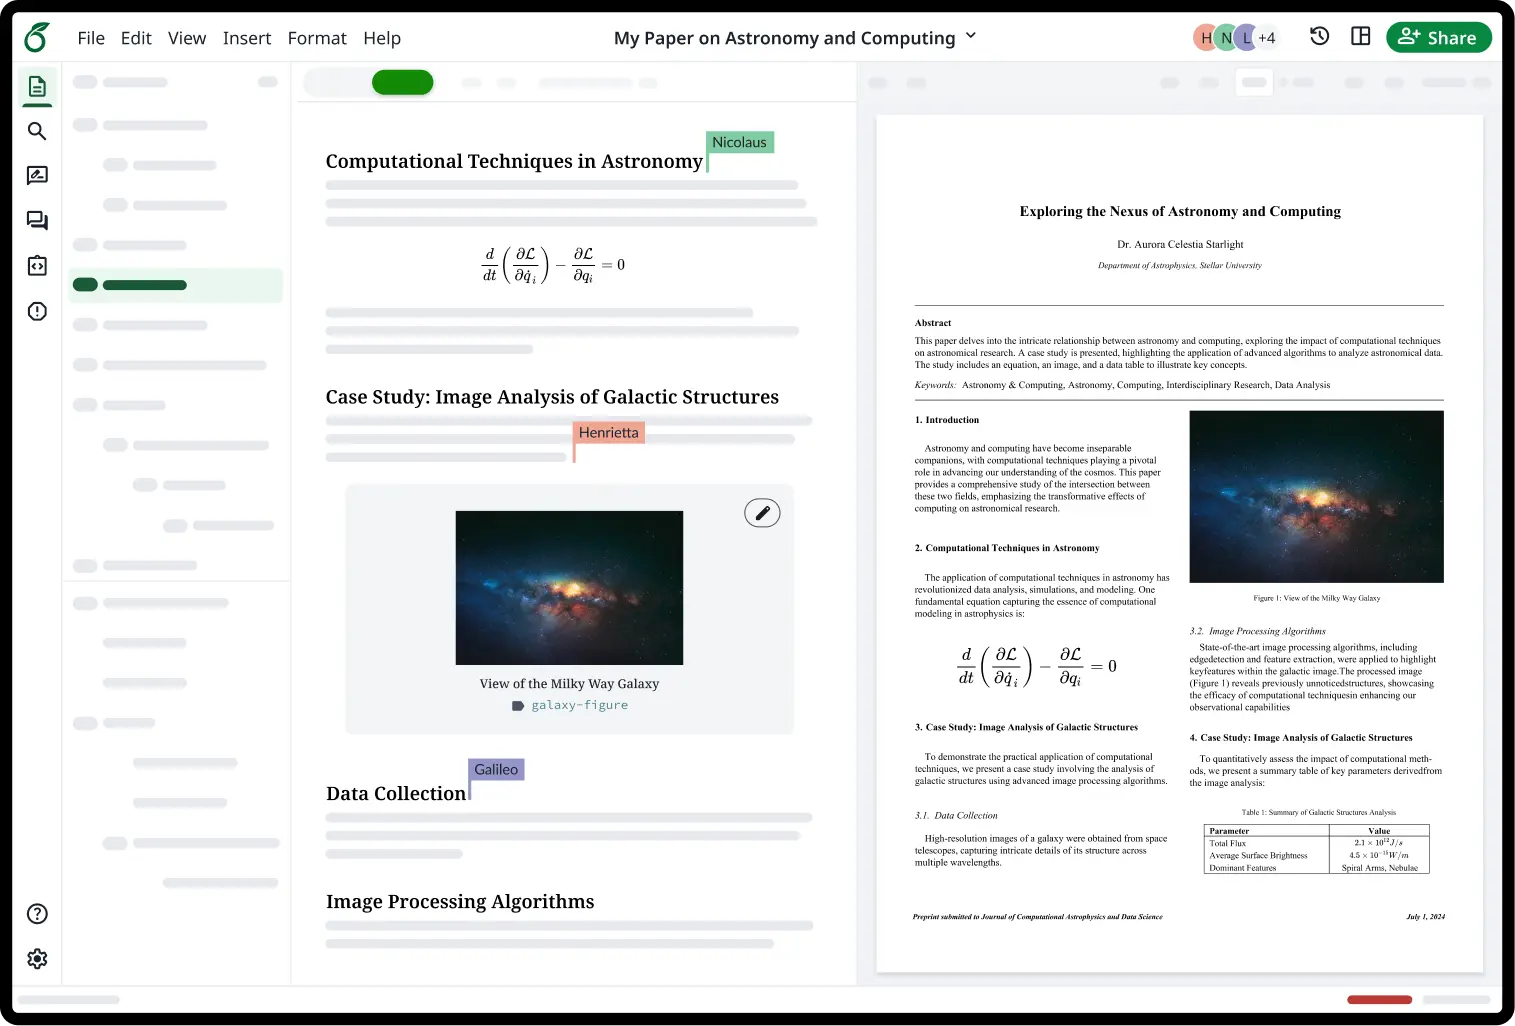Toggle the split-pane layout view

pos(1360,36)
